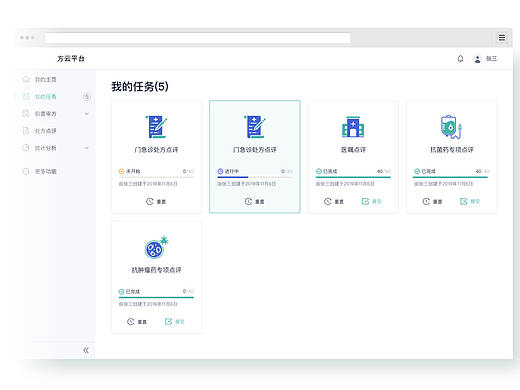Open the 未开始 门急诊处方点评 prescription icon
Screen dimensions: 520x390
click(x=156, y=126)
